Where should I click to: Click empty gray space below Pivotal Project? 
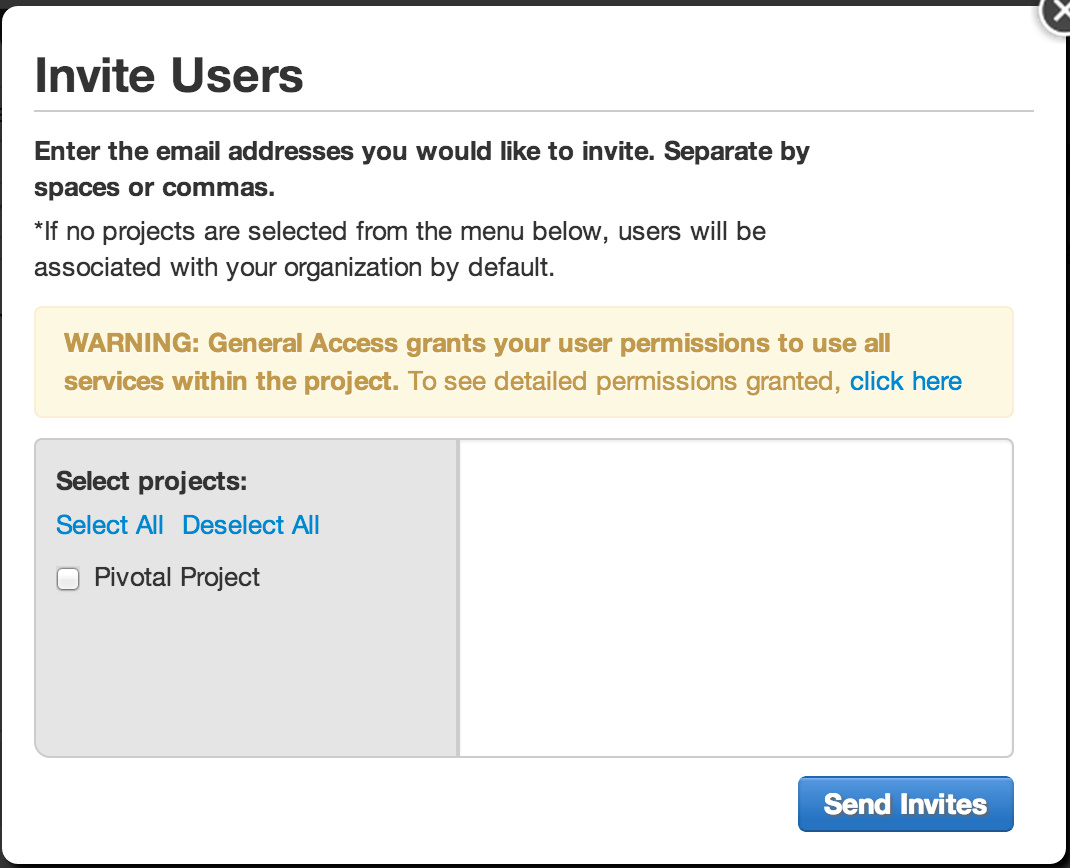(246, 672)
